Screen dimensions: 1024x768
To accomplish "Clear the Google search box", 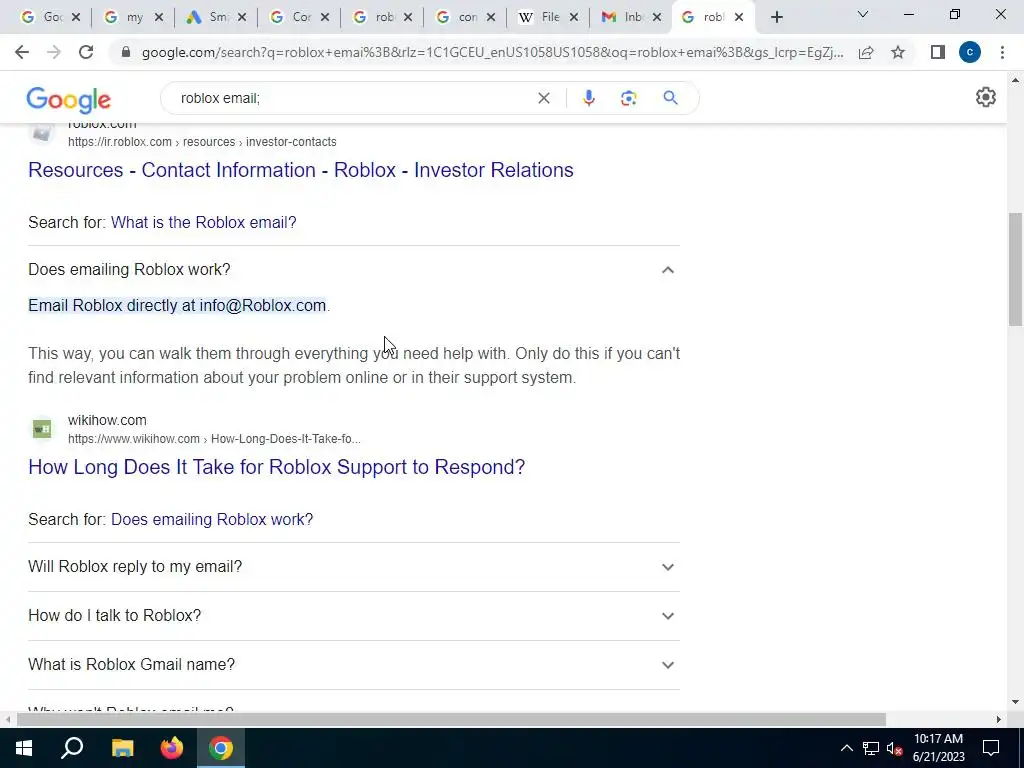I will tap(543, 98).
